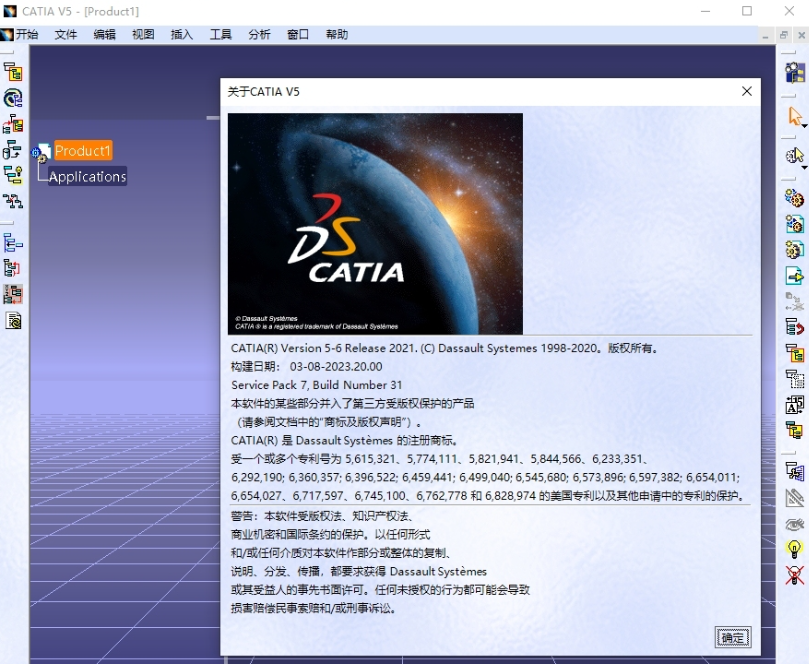Insert a new Part via large gear sheet icon
The width and height of the screenshot is (809, 664).
point(795,250)
